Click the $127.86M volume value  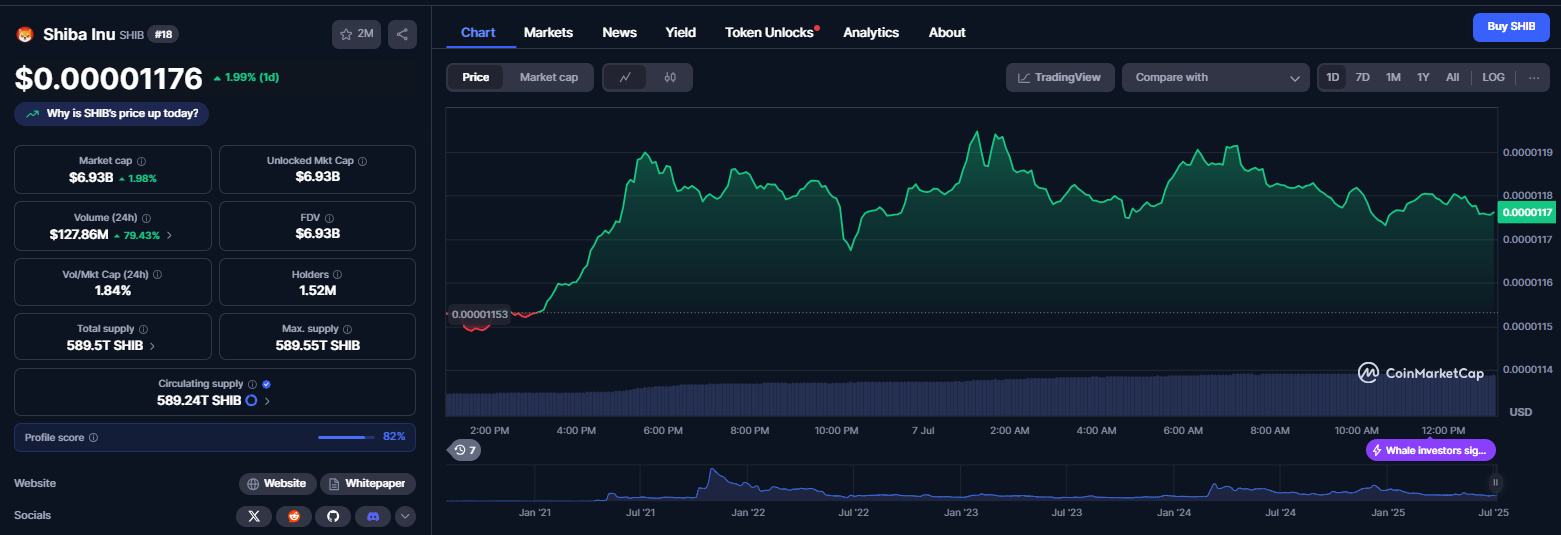(79, 235)
